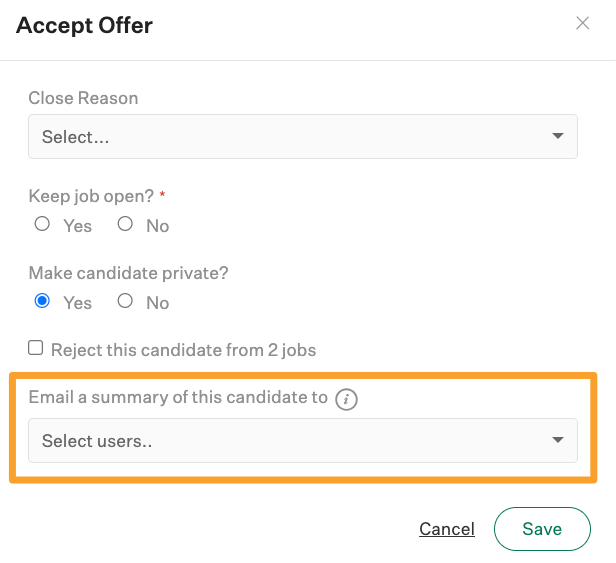Click the red required asterisk
This screenshot has width=616, height=563.
[x=162, y=194]
